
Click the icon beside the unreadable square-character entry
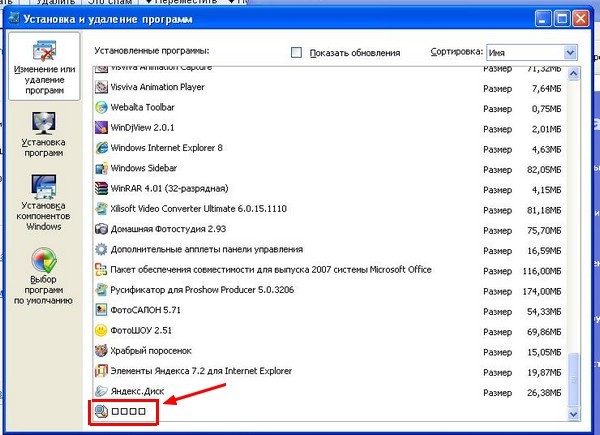click(101, 412)
